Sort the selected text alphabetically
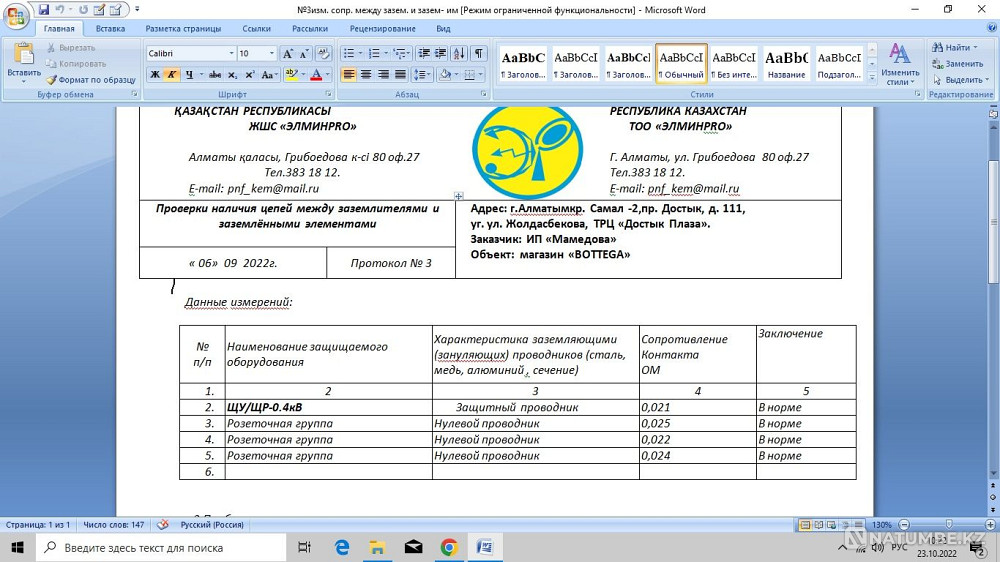The height and width of the screenshot is (562, 1000). tap(459, 54)
